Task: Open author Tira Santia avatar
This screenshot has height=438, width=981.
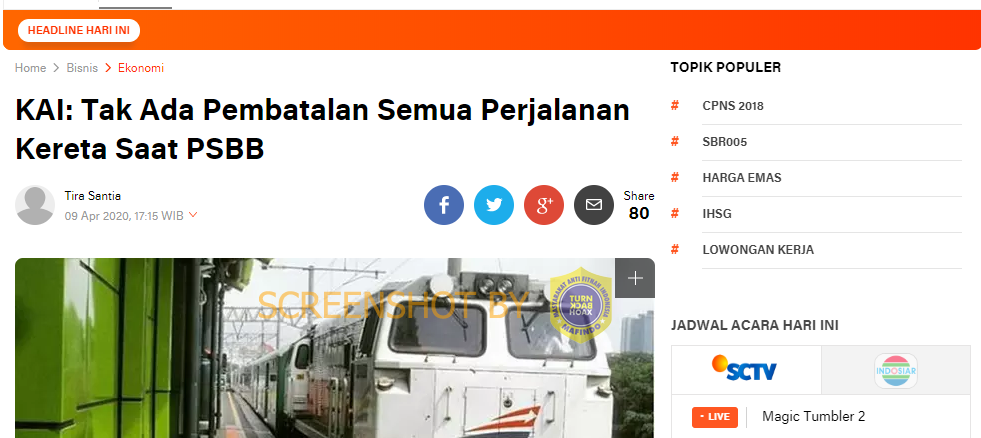Action: [35, 205]
